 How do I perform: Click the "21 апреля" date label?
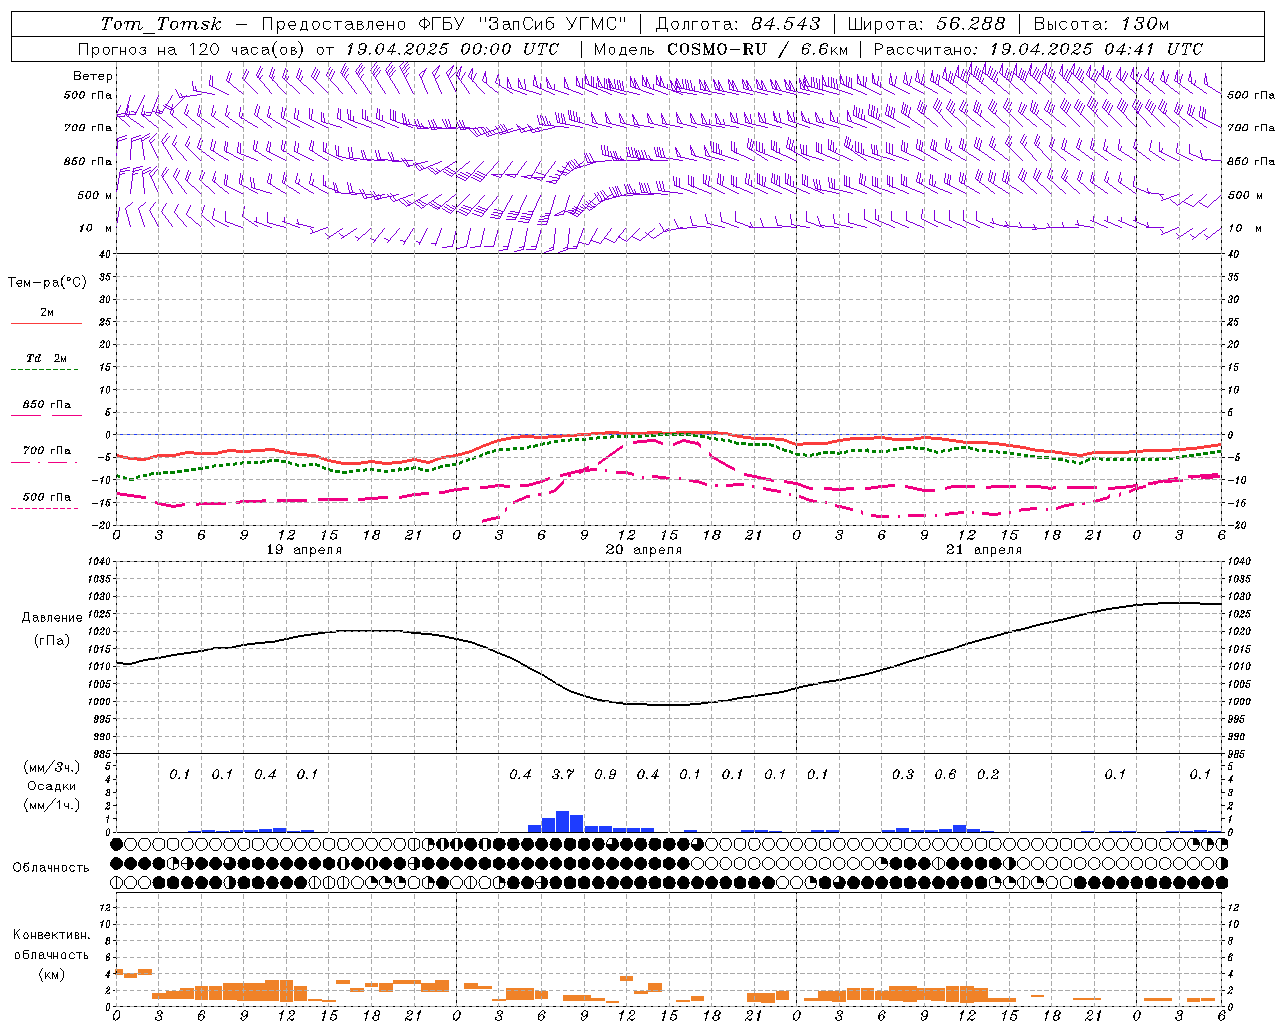coord(984,550)
